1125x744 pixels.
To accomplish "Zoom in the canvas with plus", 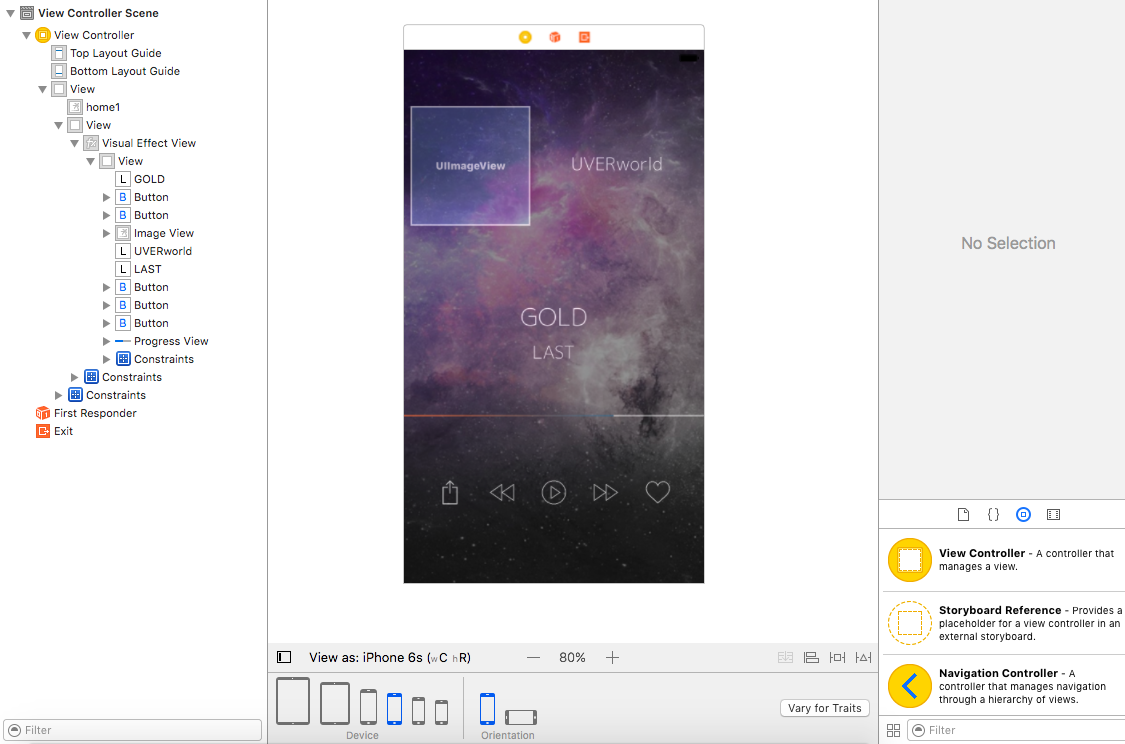I will pos(612,657).
